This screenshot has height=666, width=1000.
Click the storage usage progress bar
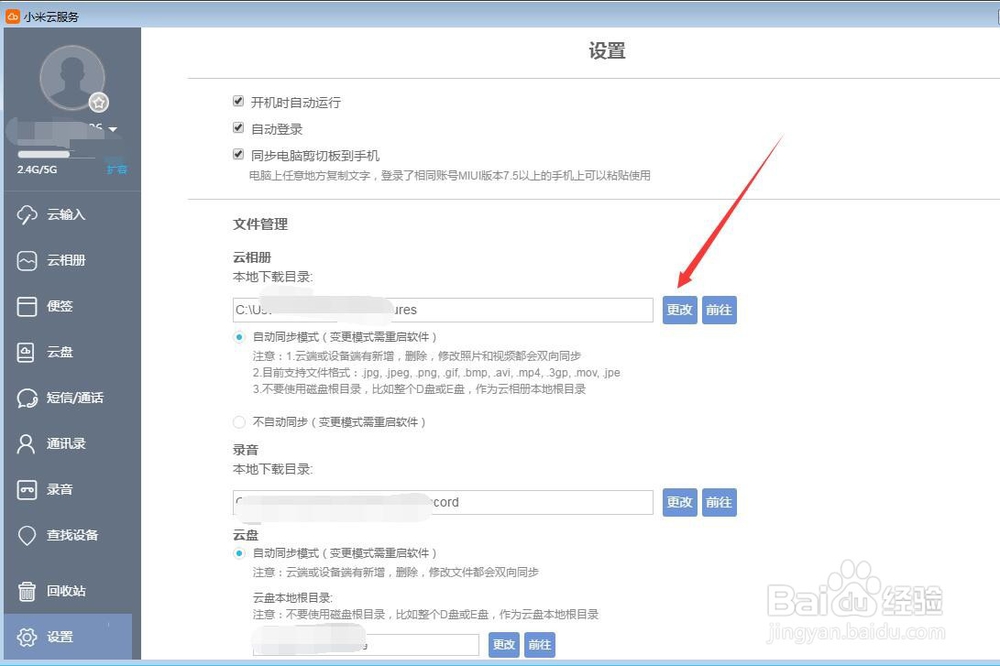point(56,154)
